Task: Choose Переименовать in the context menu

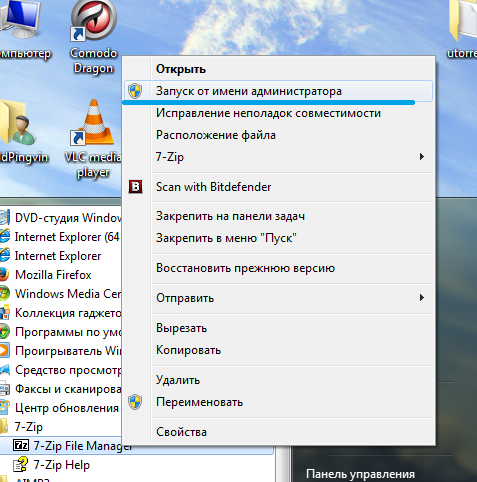Action: click(x=278, y=402)
